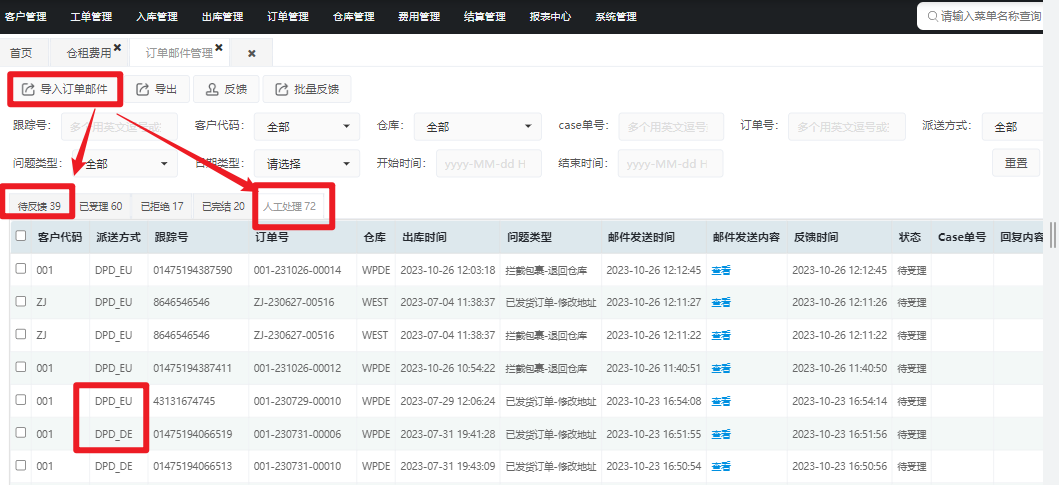Screen dimensions: 1059x485
Task: Click the search magnifier icon in menu search
Action: click(933, 16)
